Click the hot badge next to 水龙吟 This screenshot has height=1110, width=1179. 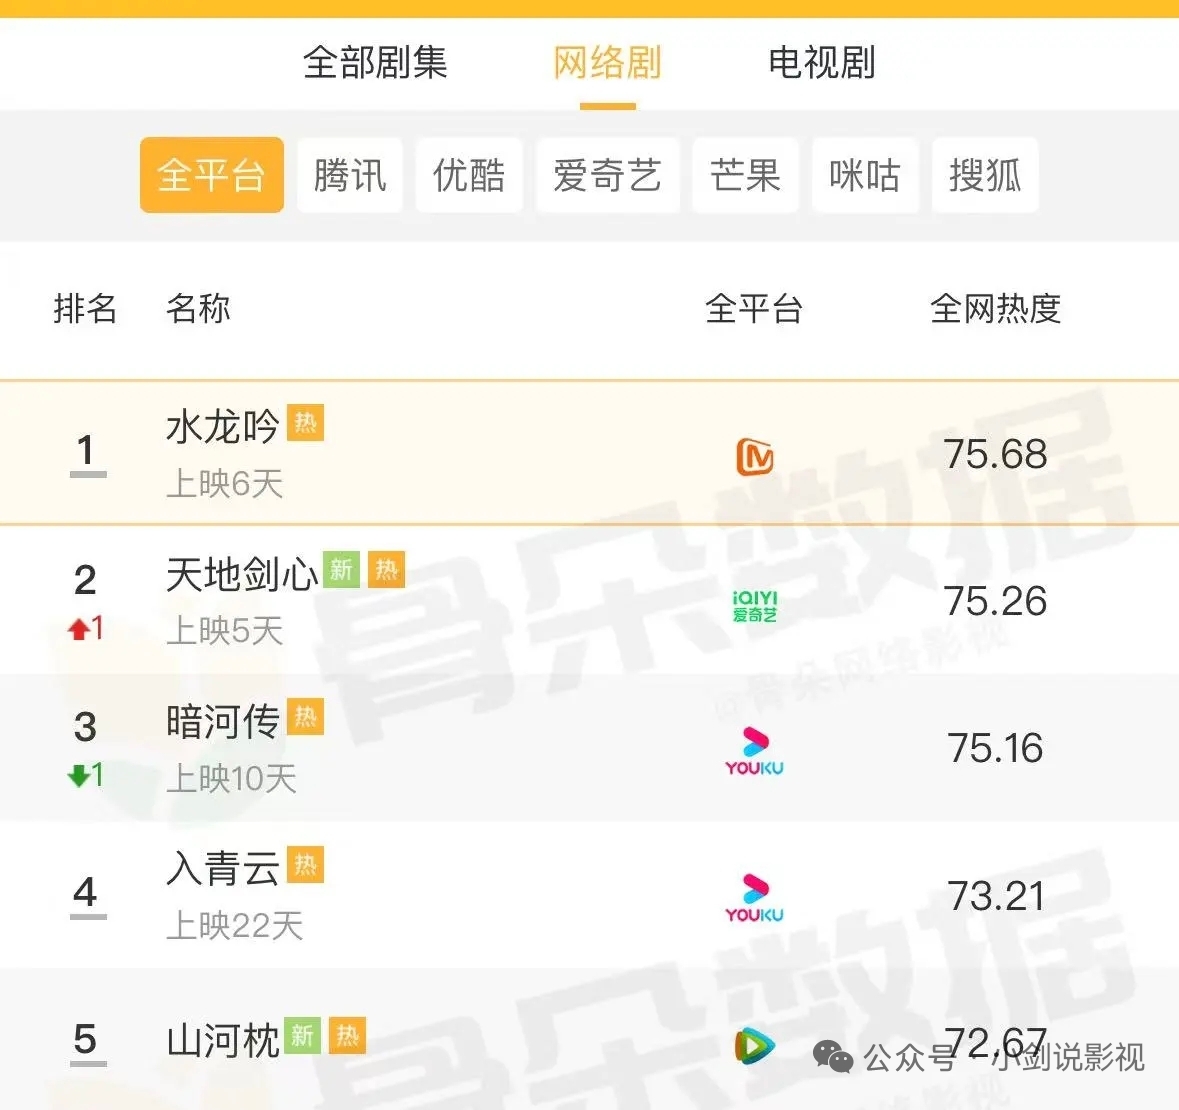(305, 423)
